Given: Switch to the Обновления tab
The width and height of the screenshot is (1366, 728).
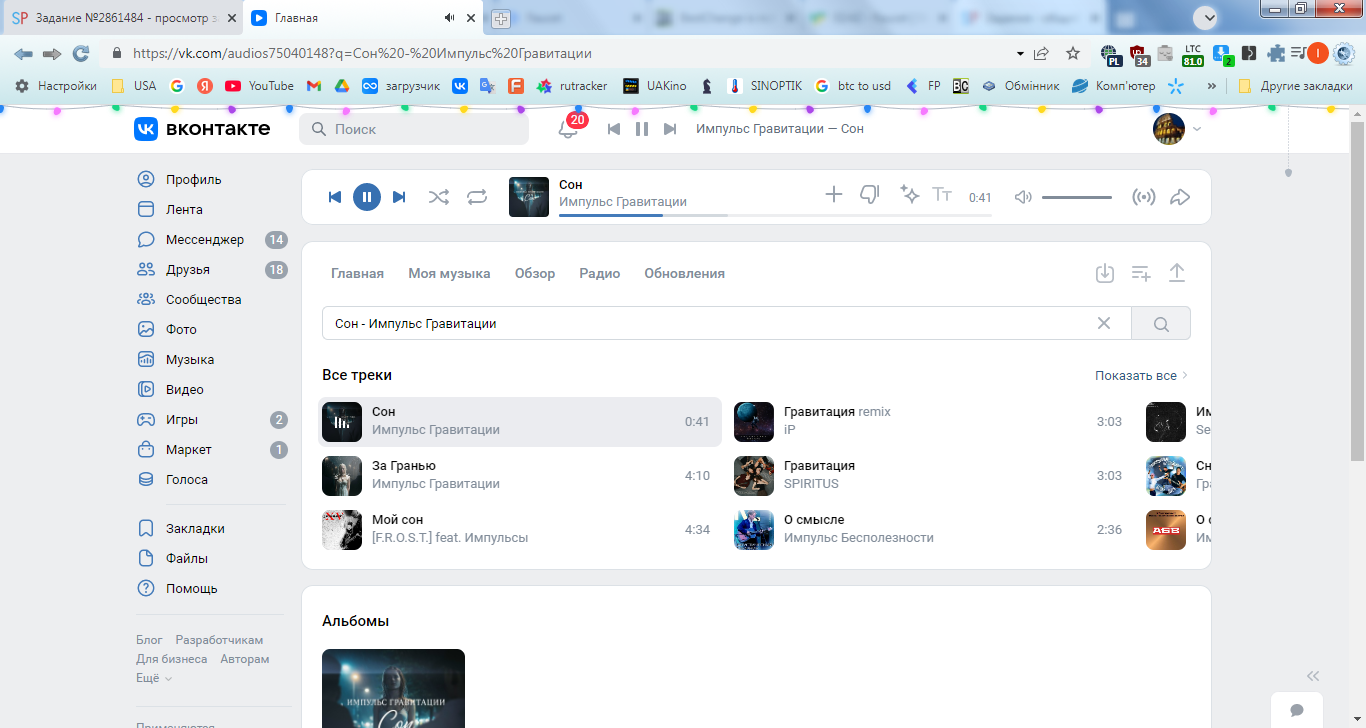Looking at the screenshot, I should pos(684,274).
